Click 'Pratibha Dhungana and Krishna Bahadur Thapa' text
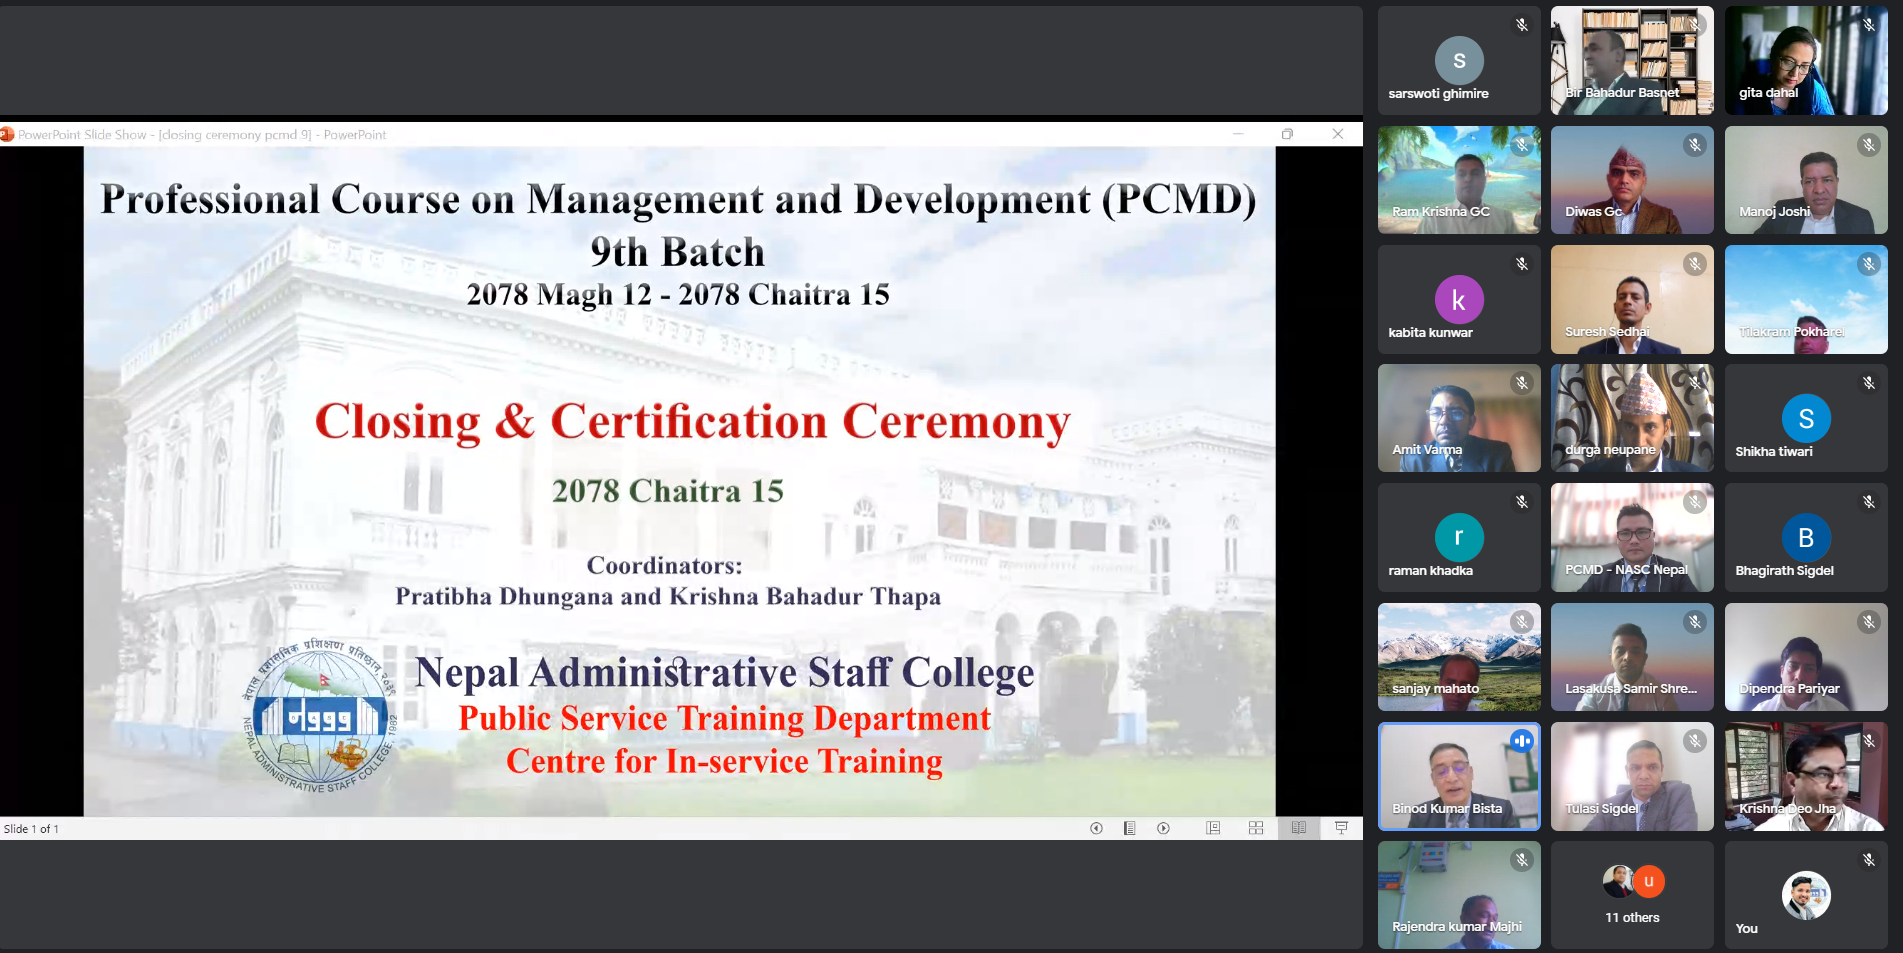Viewport: 1903px width, 953px height. tap(668, 597)
